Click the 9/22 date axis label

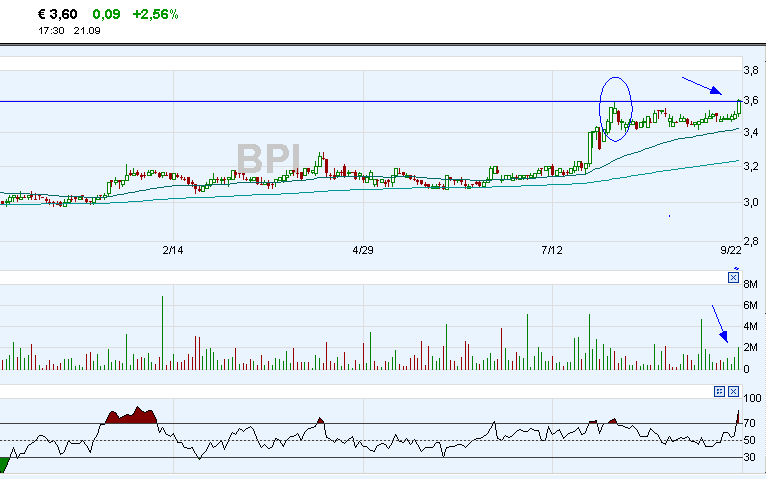[x=731, y=251]
